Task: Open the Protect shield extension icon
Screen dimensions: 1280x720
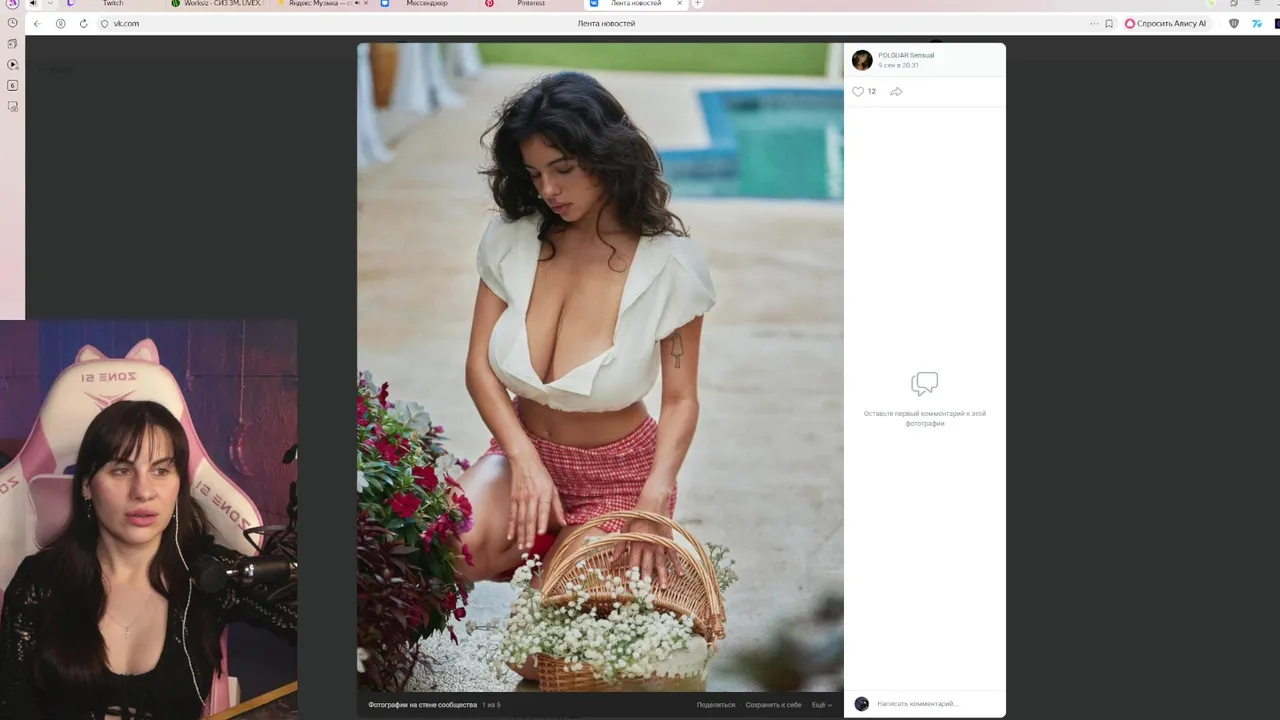Action: pos(1233,23)
